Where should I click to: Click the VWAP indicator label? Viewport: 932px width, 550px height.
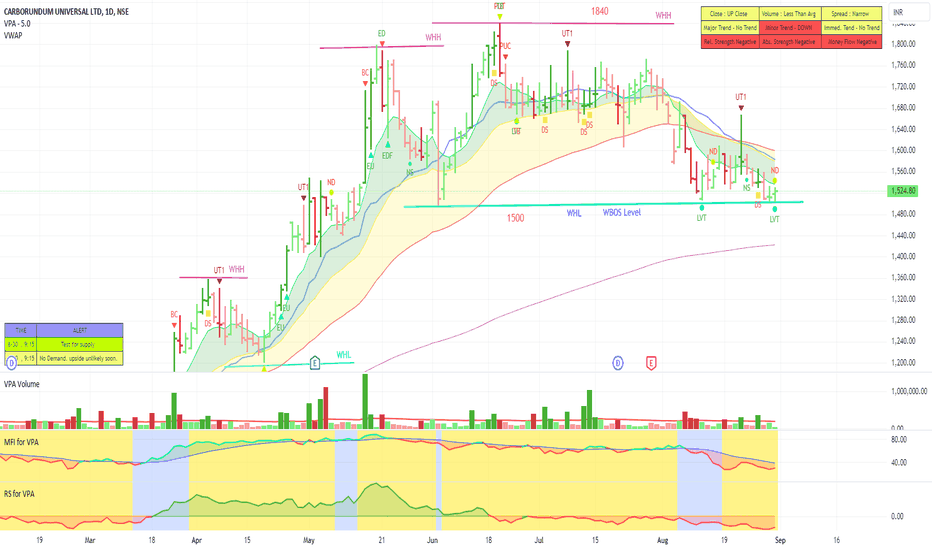pos(13,36)
